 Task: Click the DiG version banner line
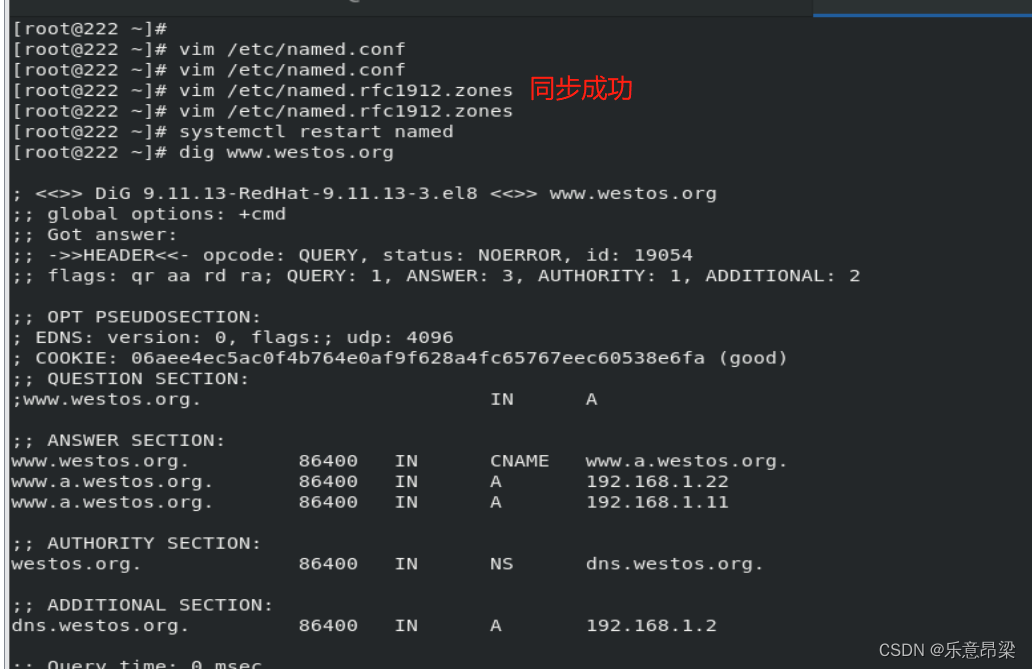pos(365,194)
